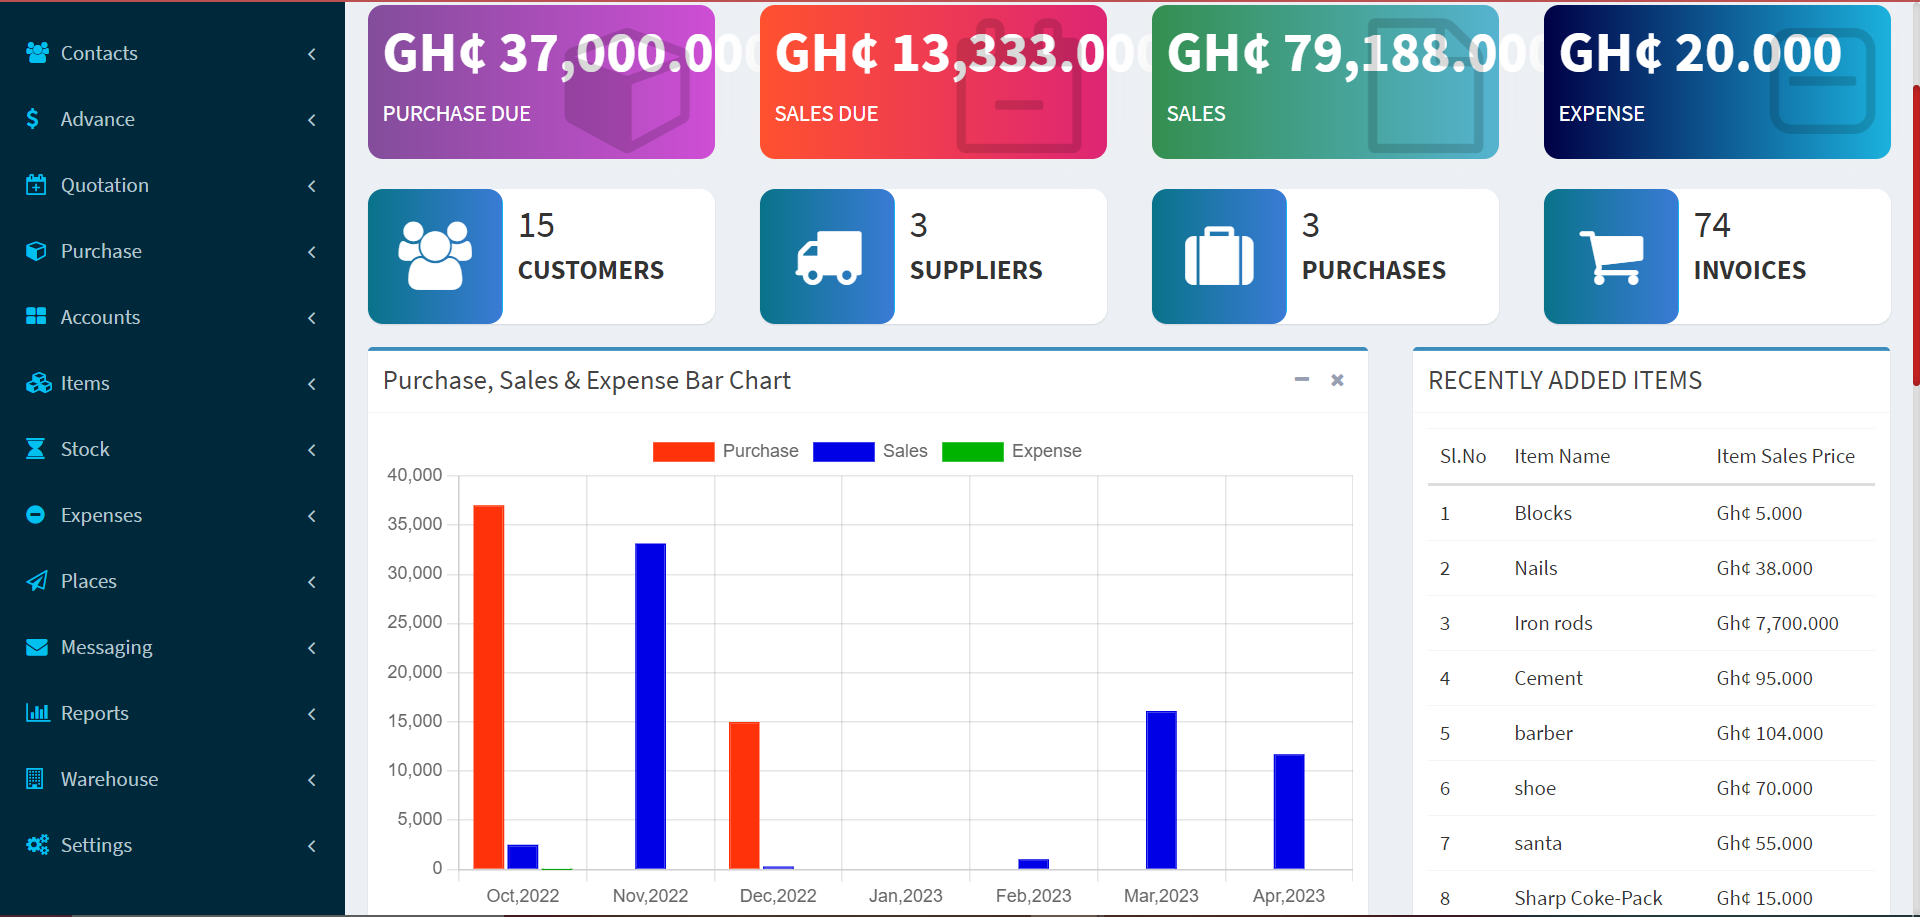Open the Expenses sidebar menu
This screenshot has width=1920, height=917.
point(101,515)
